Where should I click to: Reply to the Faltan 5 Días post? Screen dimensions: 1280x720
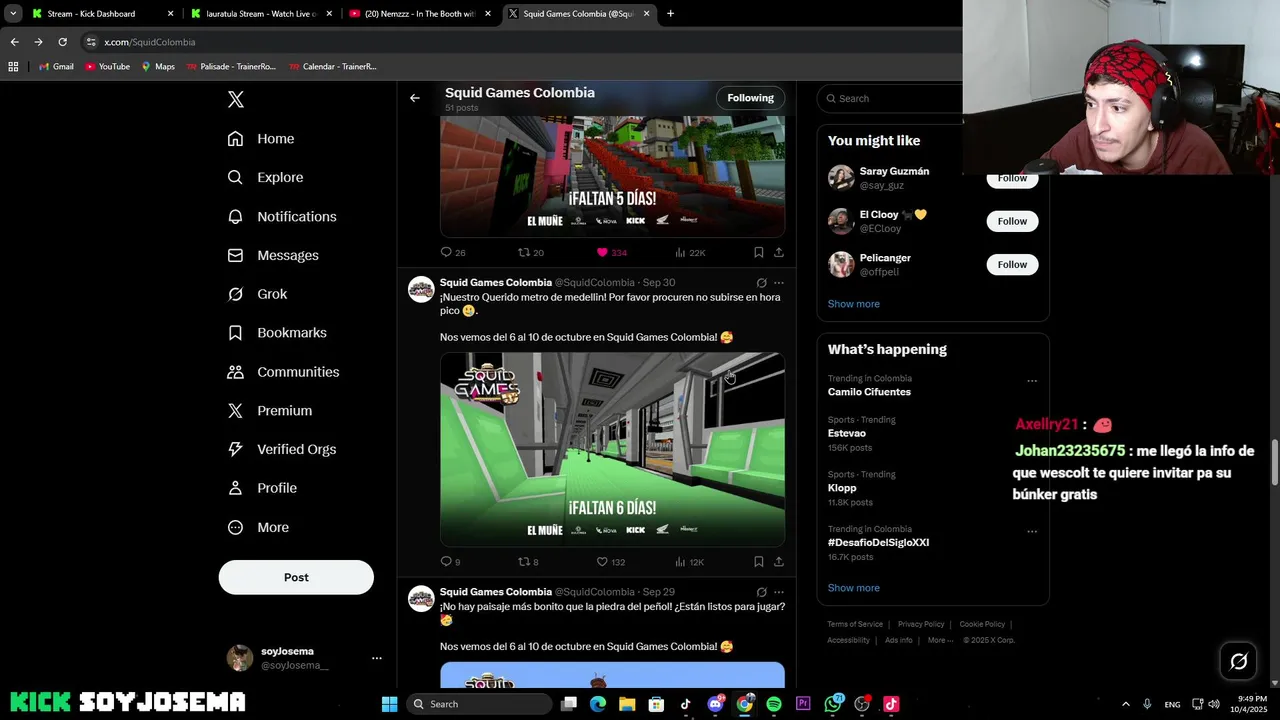[453, 252]
